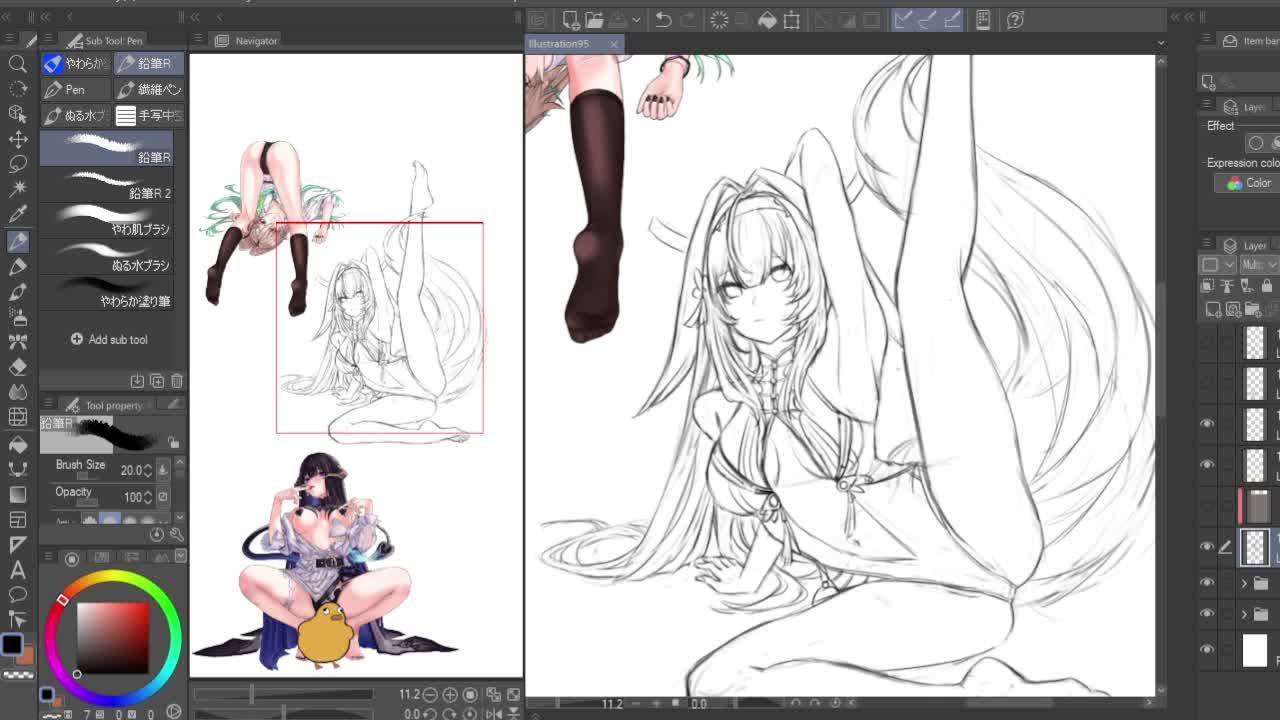Toggle the Lock Layer padlock in the Layer panel
This screenshot has height=720, width=1280.
tap(1267, 286)
